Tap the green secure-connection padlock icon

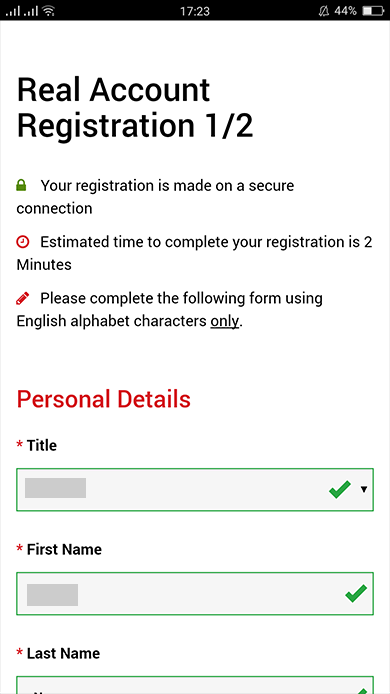21,185
